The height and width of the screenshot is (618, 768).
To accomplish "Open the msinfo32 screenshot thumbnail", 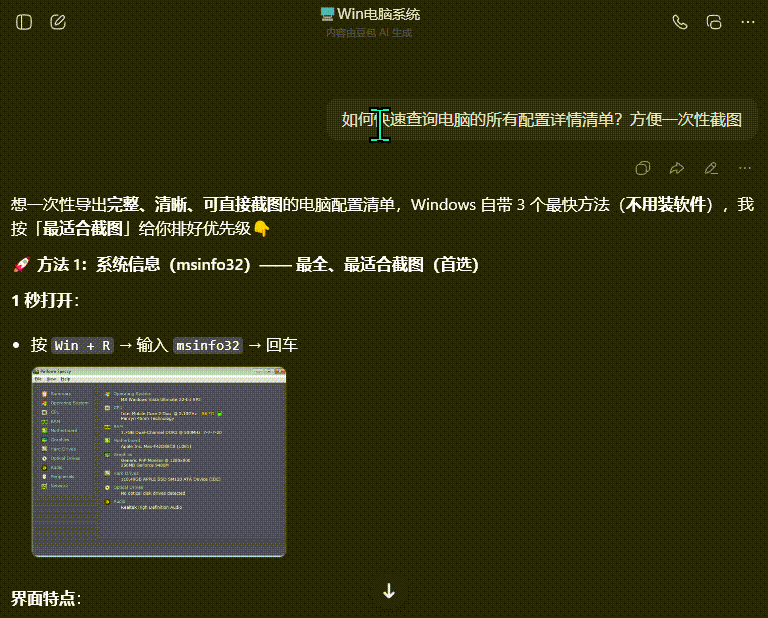I will point(159,462).
